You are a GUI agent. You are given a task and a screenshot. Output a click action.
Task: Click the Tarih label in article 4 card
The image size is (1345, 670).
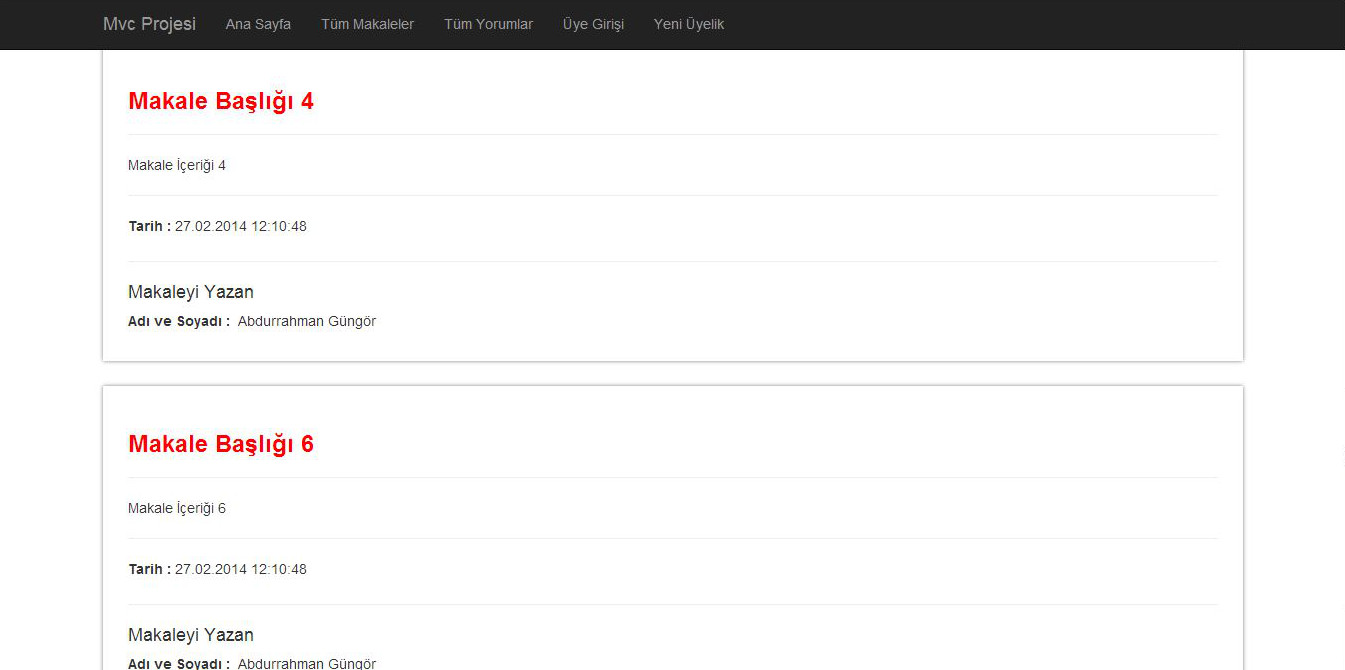click(x=149, y=226)
